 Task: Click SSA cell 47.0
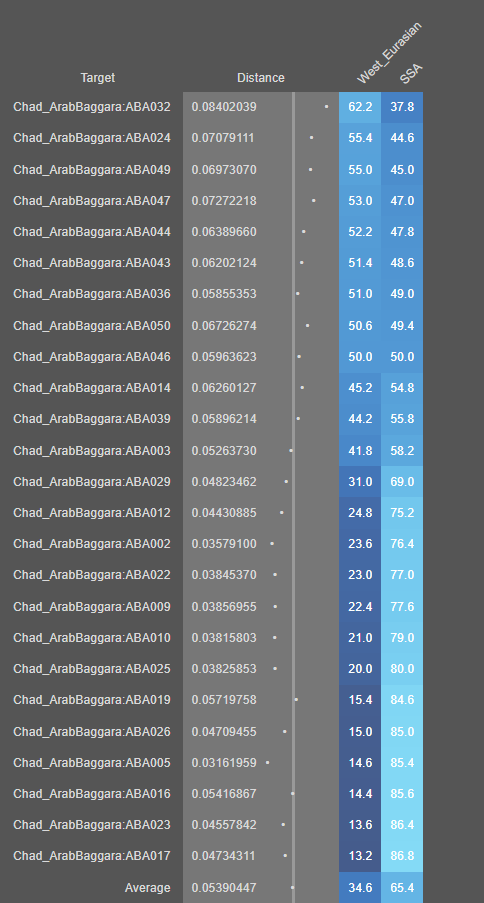pyautogui.click(x=402, y=201)
